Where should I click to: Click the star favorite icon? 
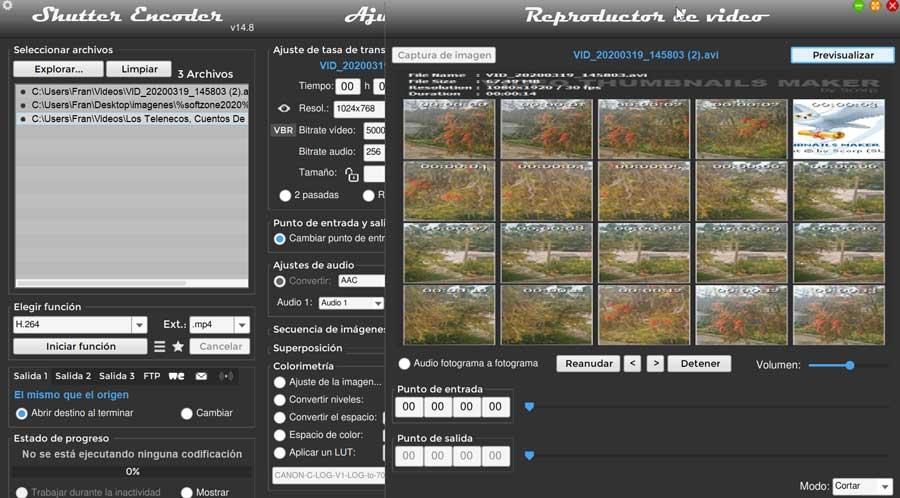pos(179,347)
